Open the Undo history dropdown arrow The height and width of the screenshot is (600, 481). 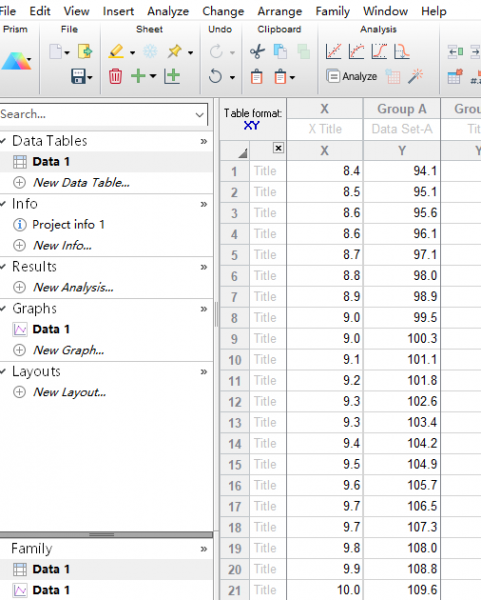(x=232, y=78)
